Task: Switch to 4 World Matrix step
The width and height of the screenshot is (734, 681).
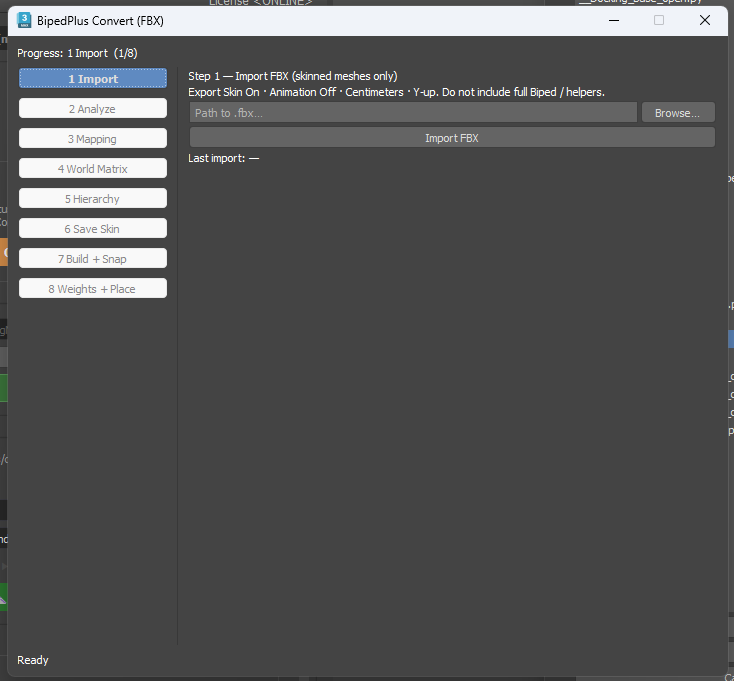Action: tap(93, 168)
